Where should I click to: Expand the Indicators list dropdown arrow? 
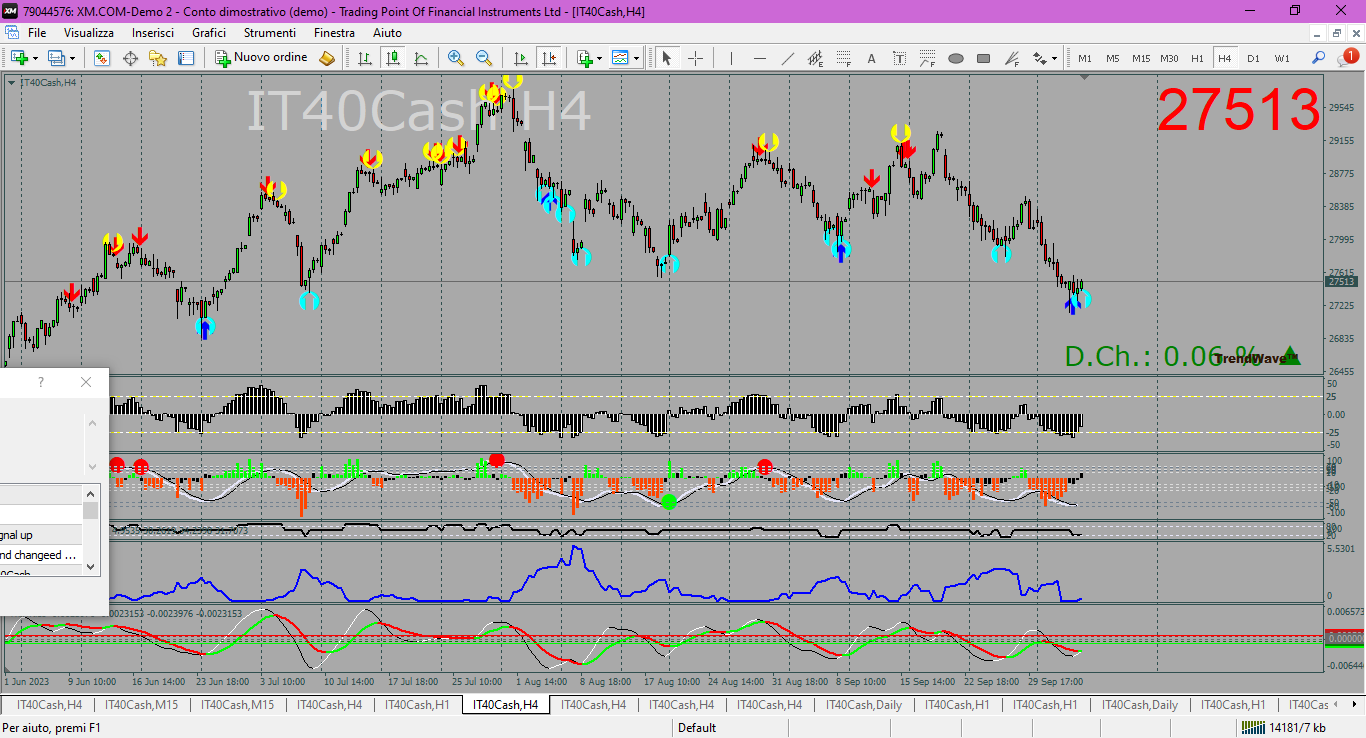pos(600,59)
